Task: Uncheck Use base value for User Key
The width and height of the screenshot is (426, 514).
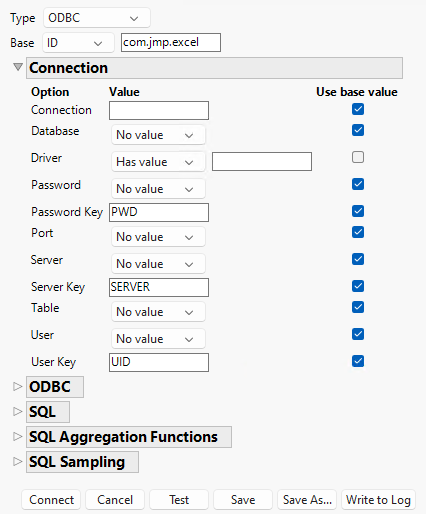Action: click(358, 361)
